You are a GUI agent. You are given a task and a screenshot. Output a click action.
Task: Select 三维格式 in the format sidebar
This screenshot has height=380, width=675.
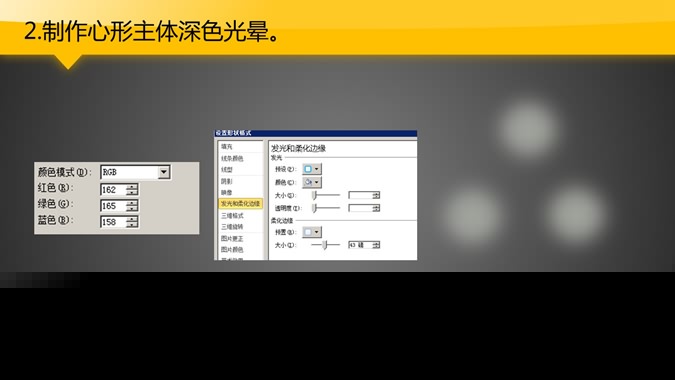pos(232,215)
